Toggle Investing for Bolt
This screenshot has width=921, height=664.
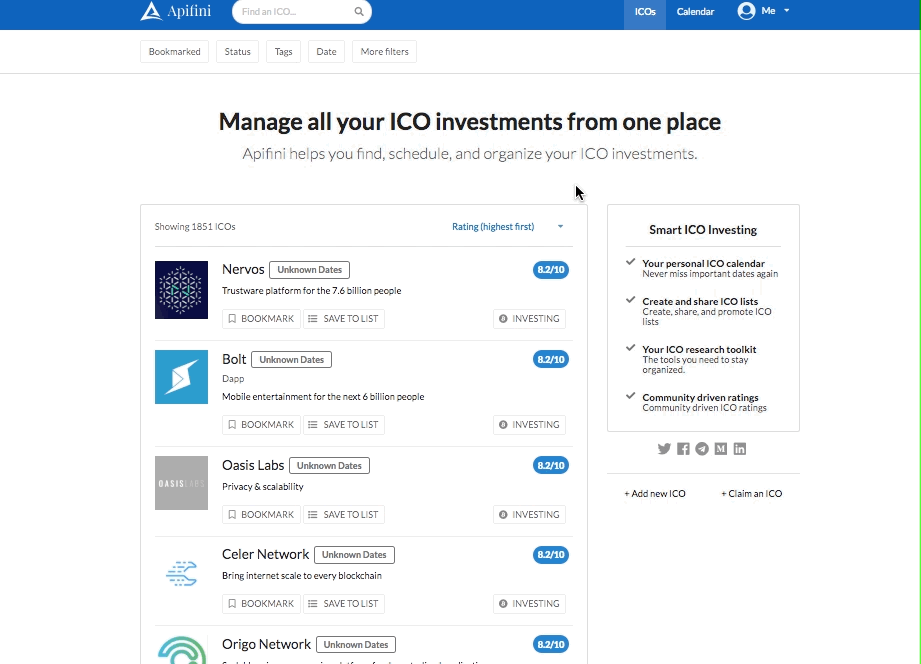pyautogui.click(x=529, y=424)
